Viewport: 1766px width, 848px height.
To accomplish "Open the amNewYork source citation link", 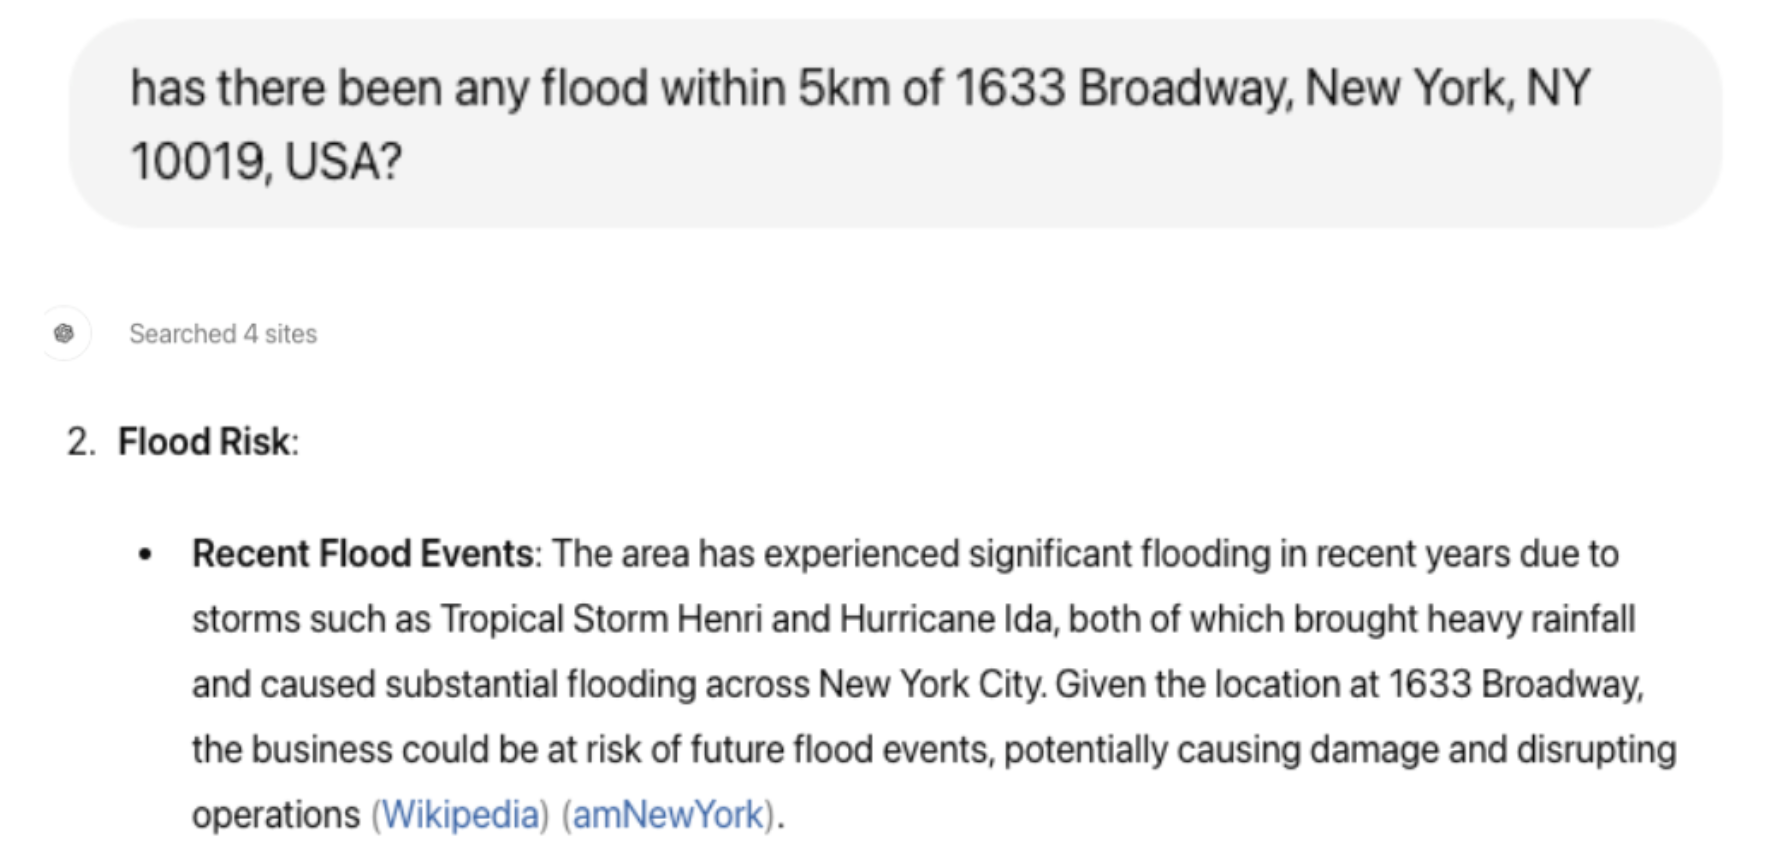I will [x=665, y=814].
